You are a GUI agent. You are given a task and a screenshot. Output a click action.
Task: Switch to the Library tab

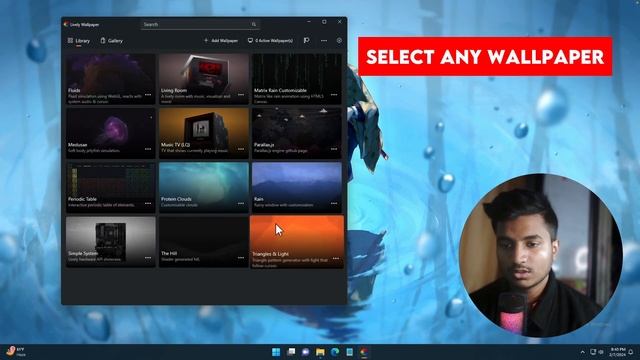tap(79, 40)
